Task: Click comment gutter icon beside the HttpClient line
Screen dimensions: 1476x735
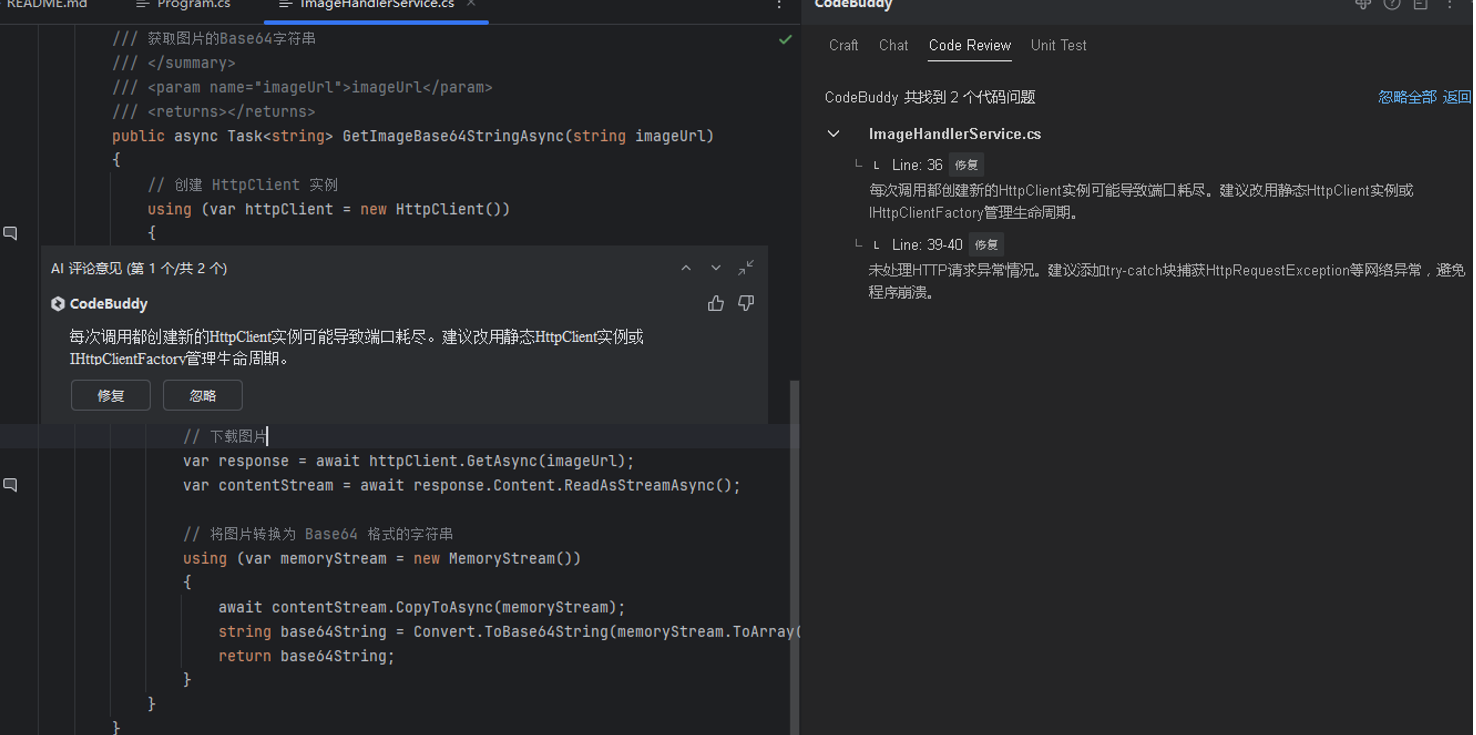Action: 11,233
